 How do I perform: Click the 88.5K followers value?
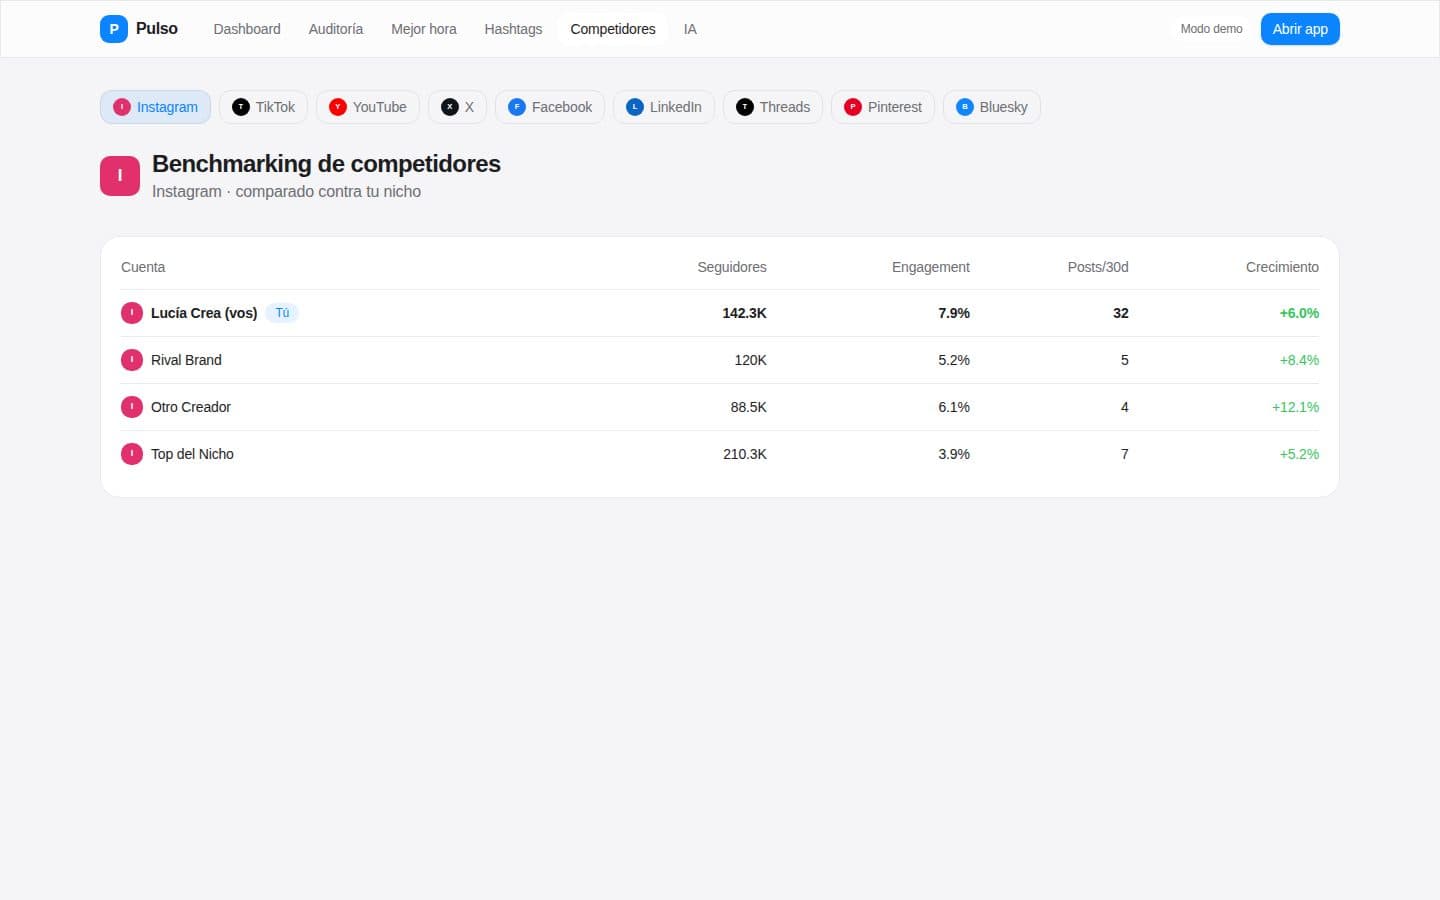749,407
